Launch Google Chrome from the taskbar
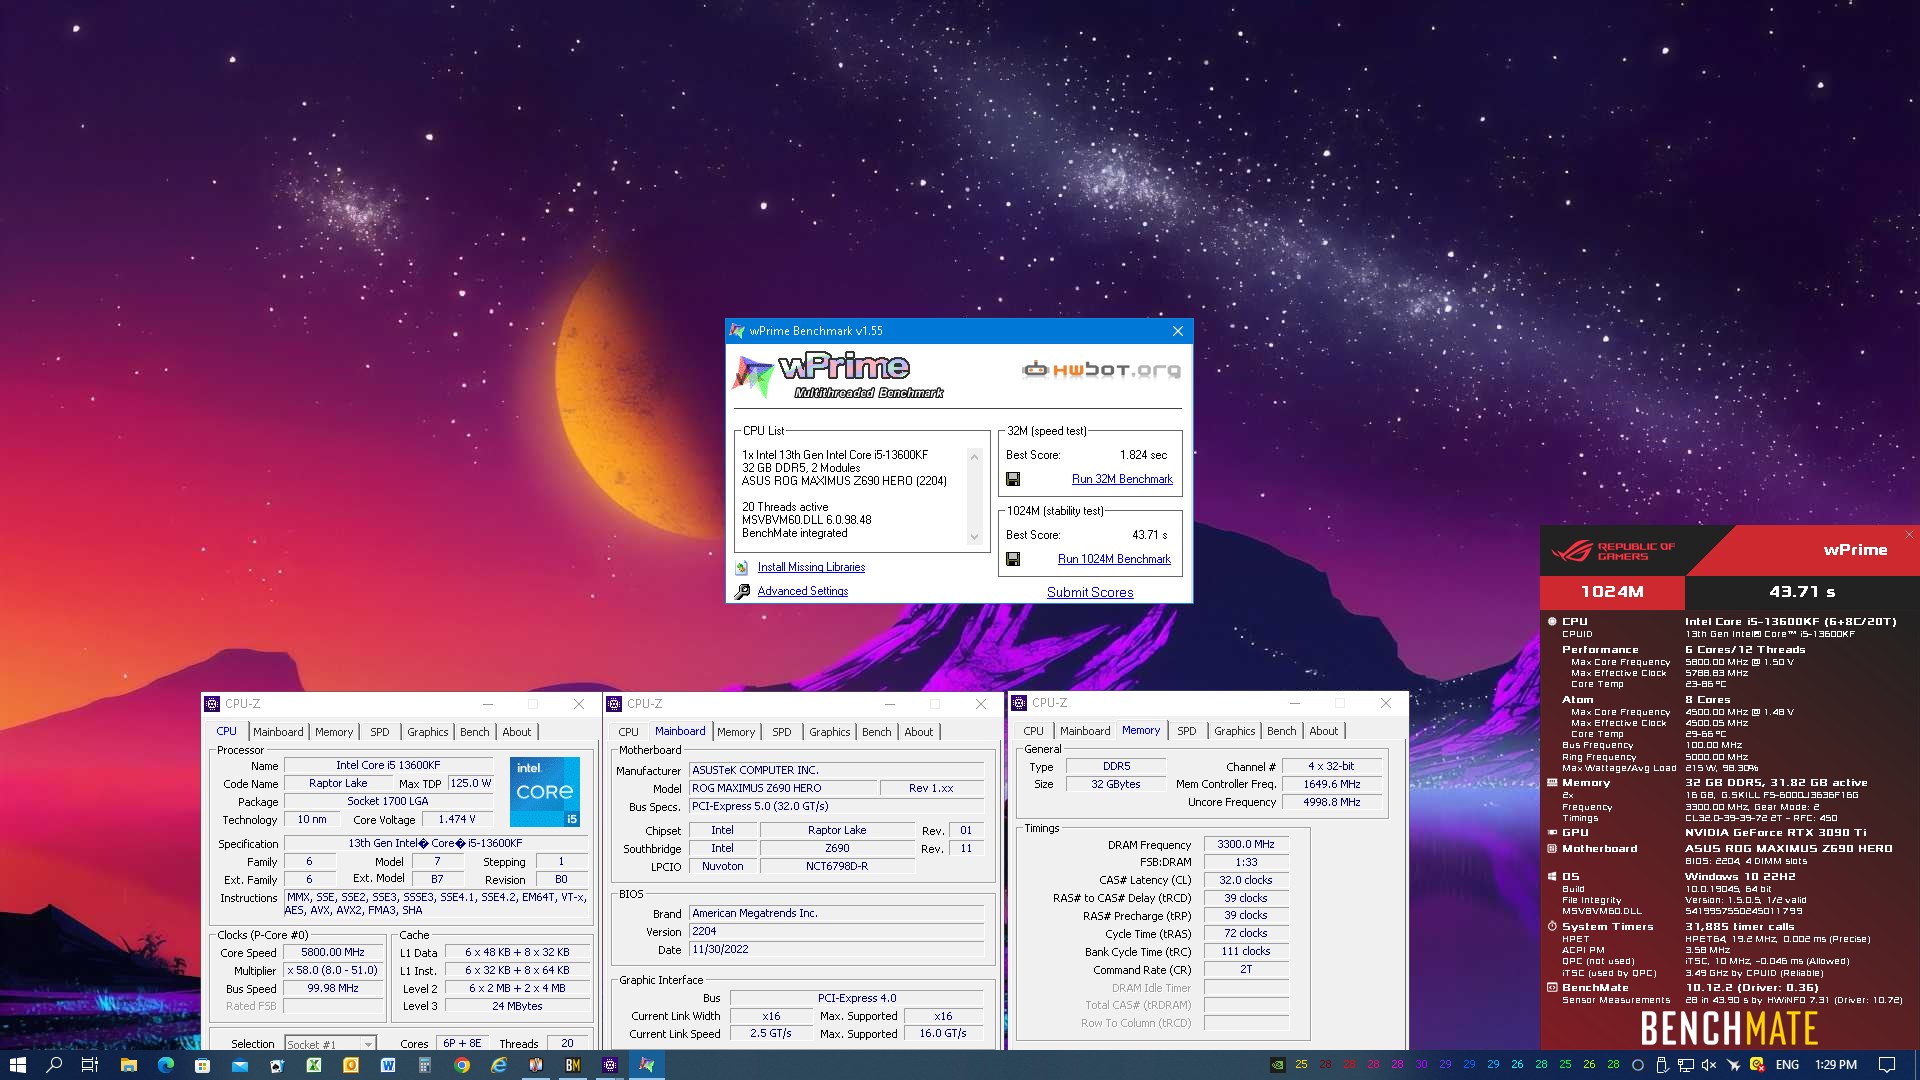 [x=461, y=1065]
